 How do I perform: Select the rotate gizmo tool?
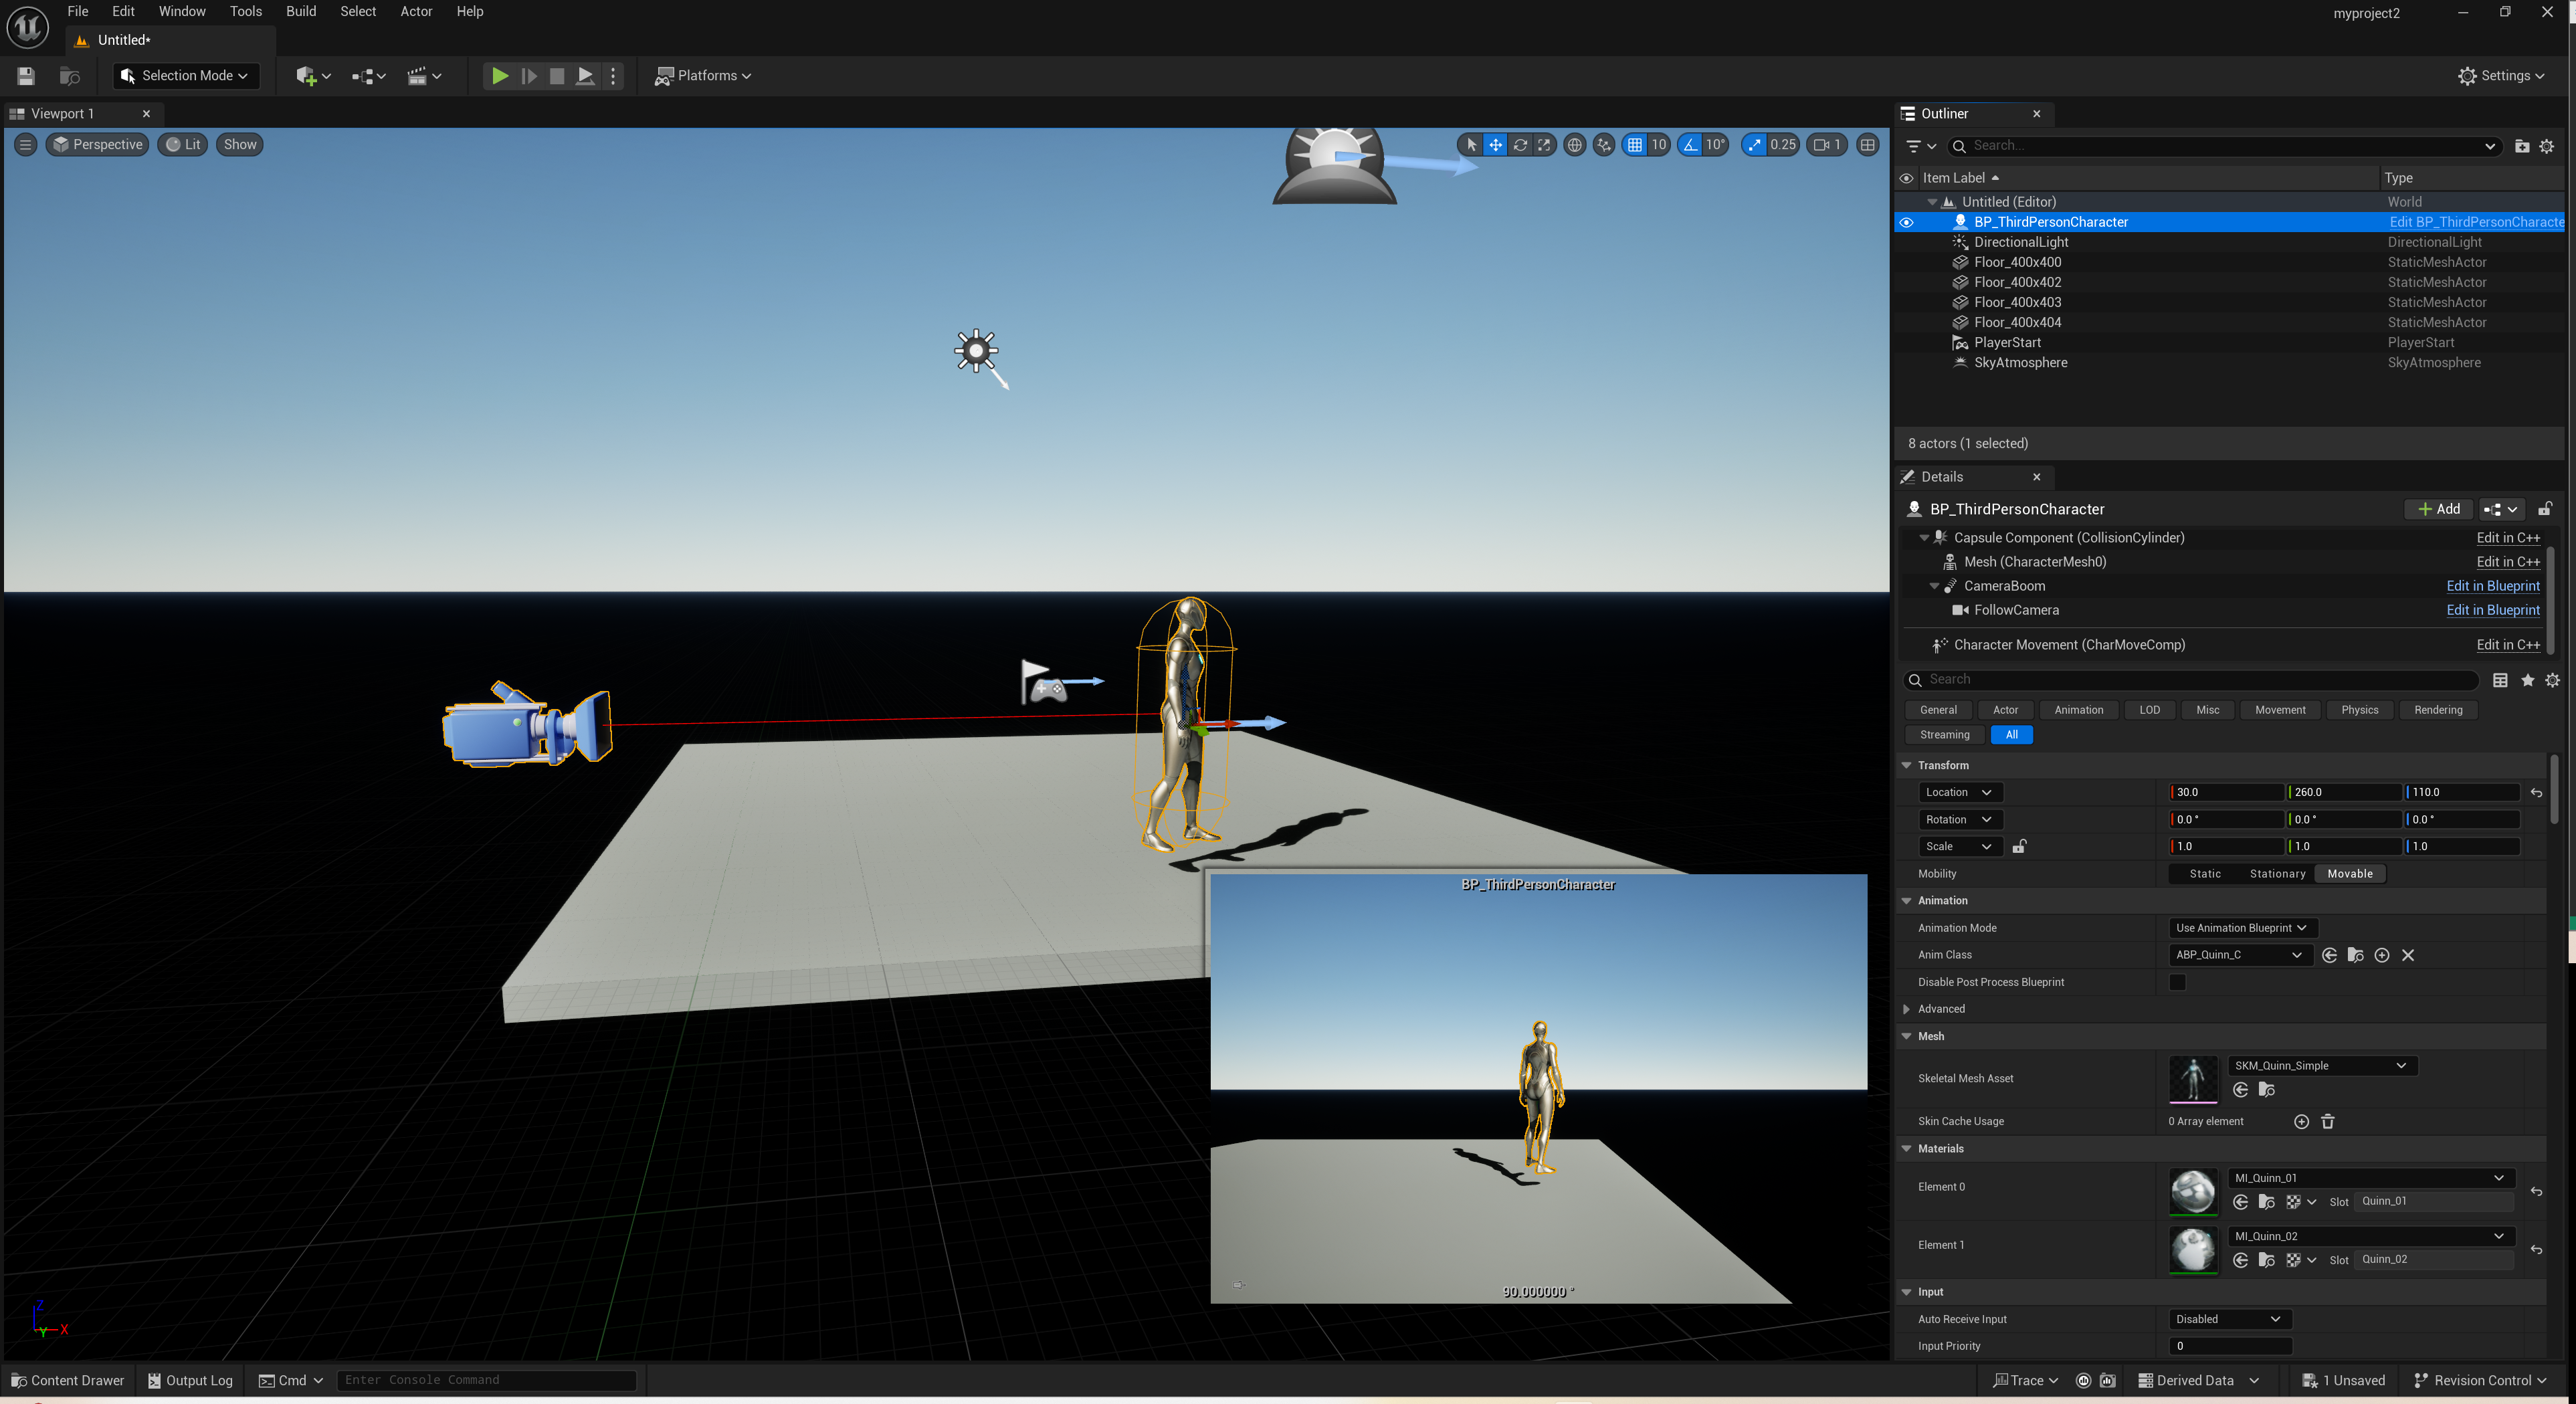pos(1520,145)
